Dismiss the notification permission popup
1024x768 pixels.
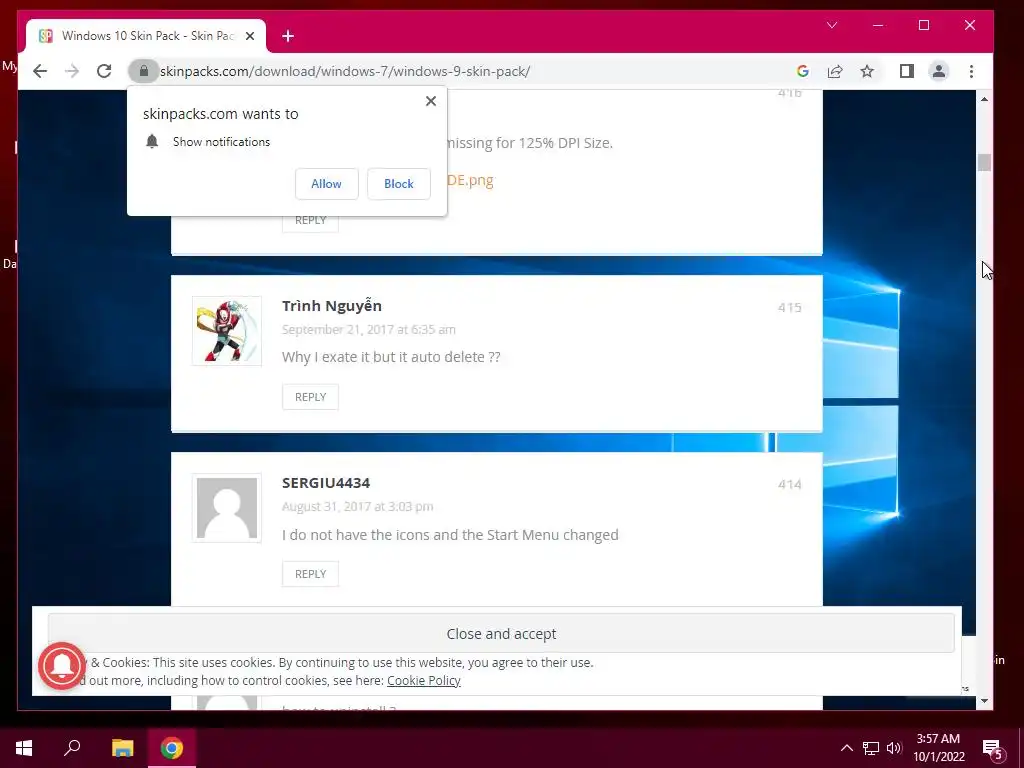click(x=430, y=101)
